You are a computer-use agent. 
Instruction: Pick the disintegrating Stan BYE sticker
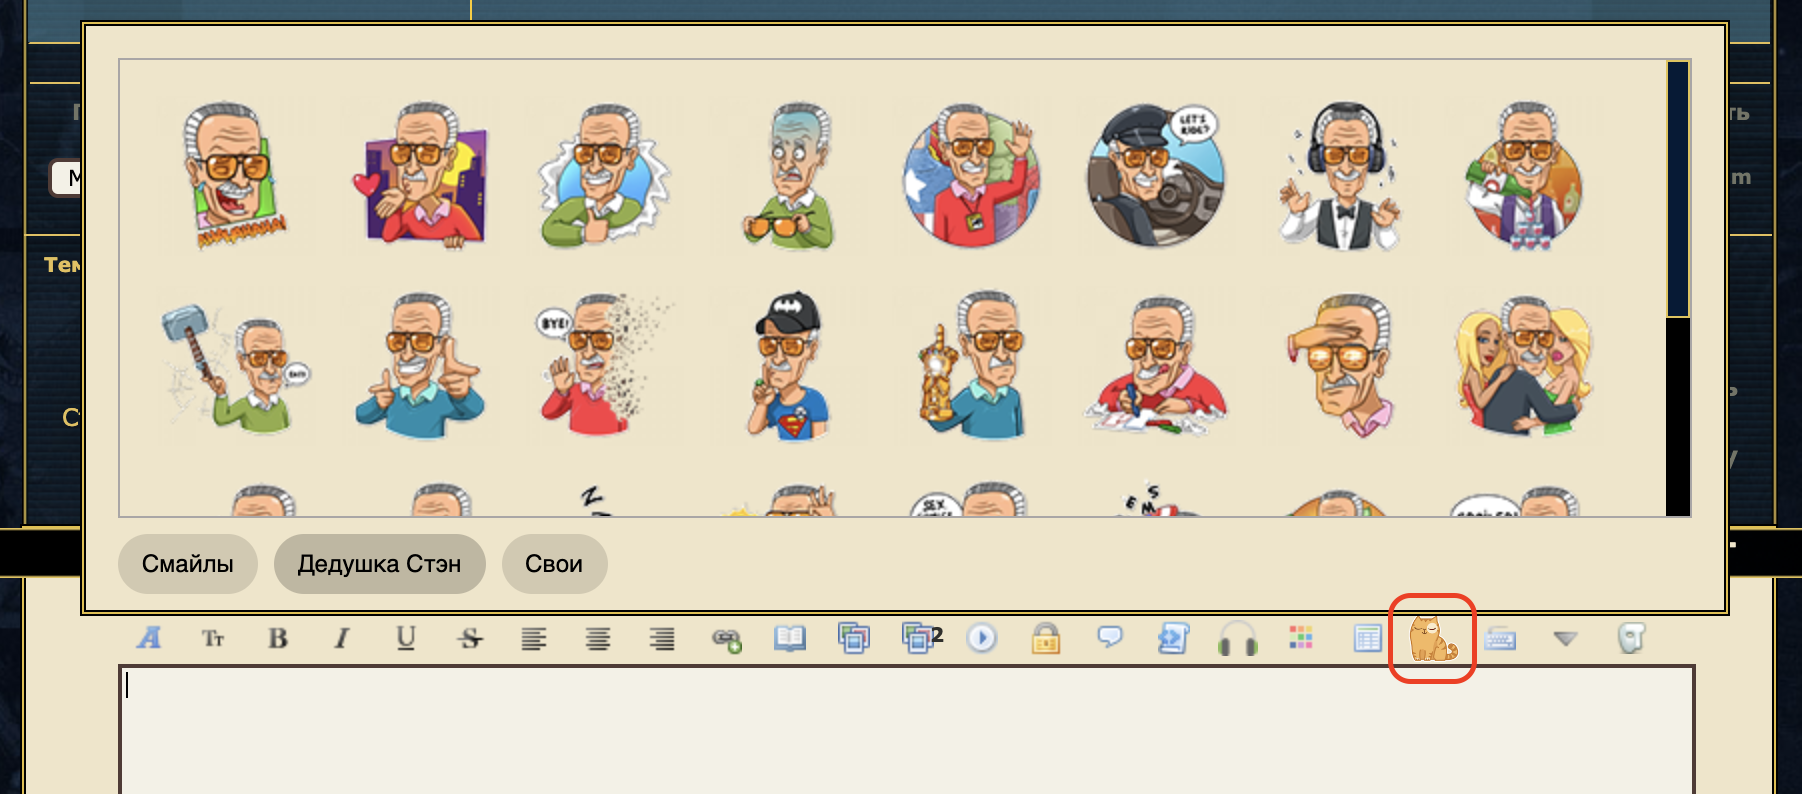click(604, 364)
